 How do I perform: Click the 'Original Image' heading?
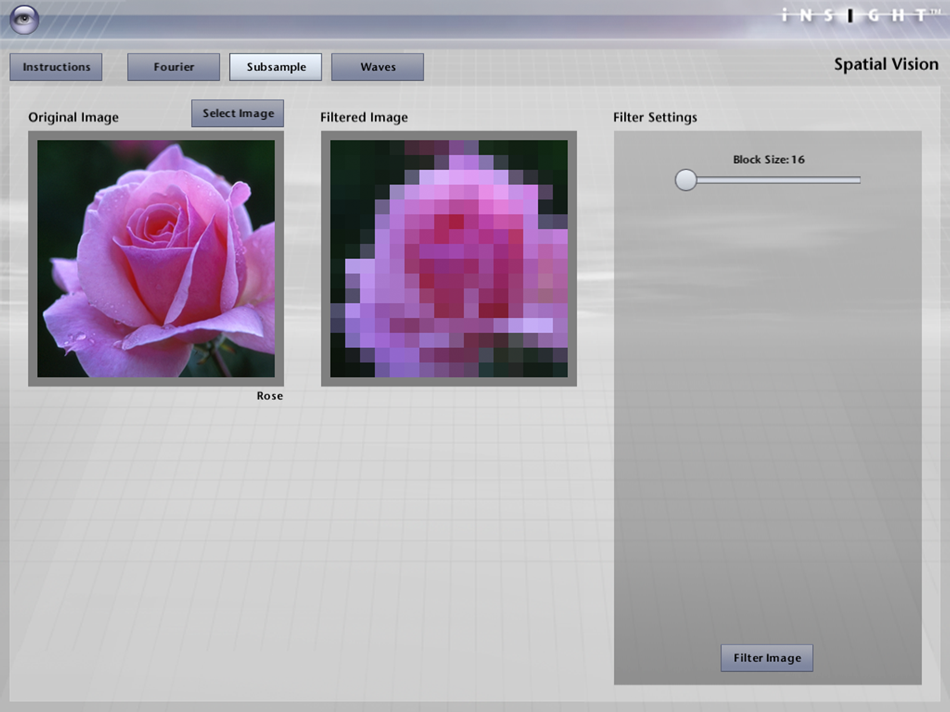point(73,118)
